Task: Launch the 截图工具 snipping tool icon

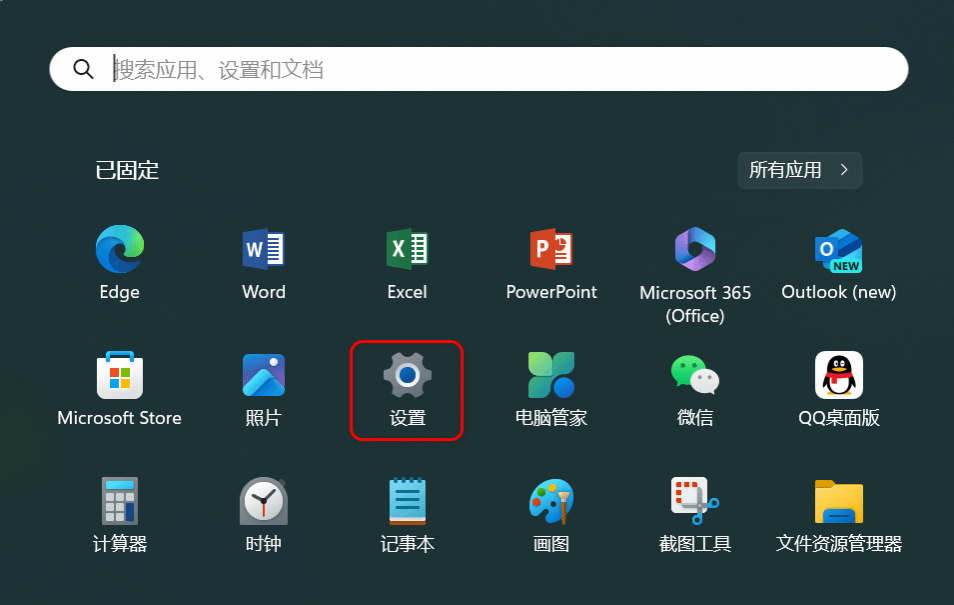Action: pyautogui.click(x=695, y=501)
